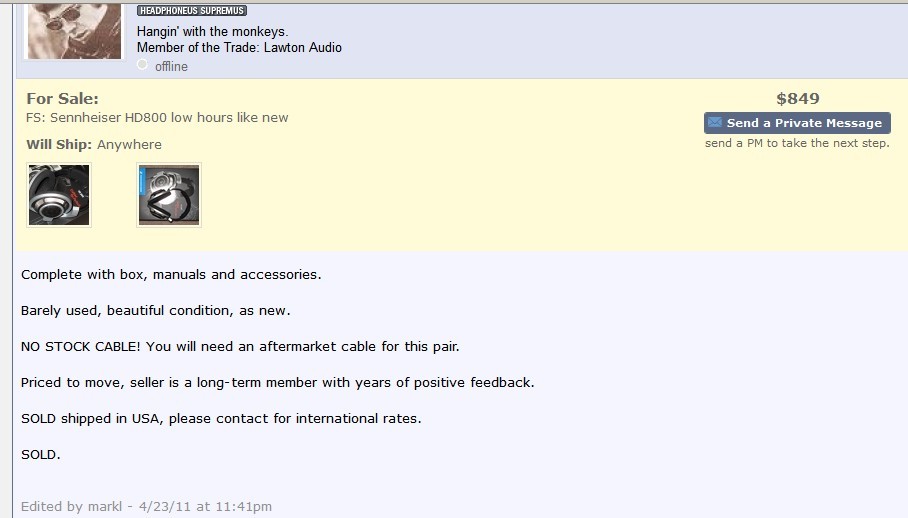
Task: Click the 'SOLD shipped in USA' line
Action: (221, 418)
